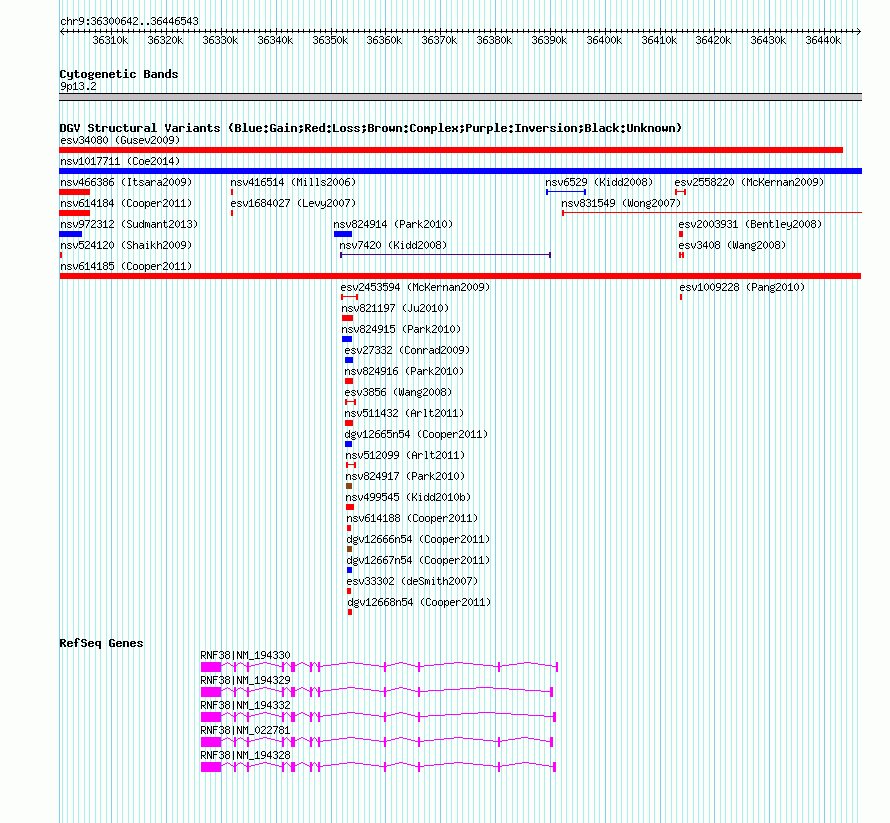Screen dimensions: 890x823
Task: Click nsv511432 (Arlt2011) label
Action: pyautogui.click(x=404, y=413)
